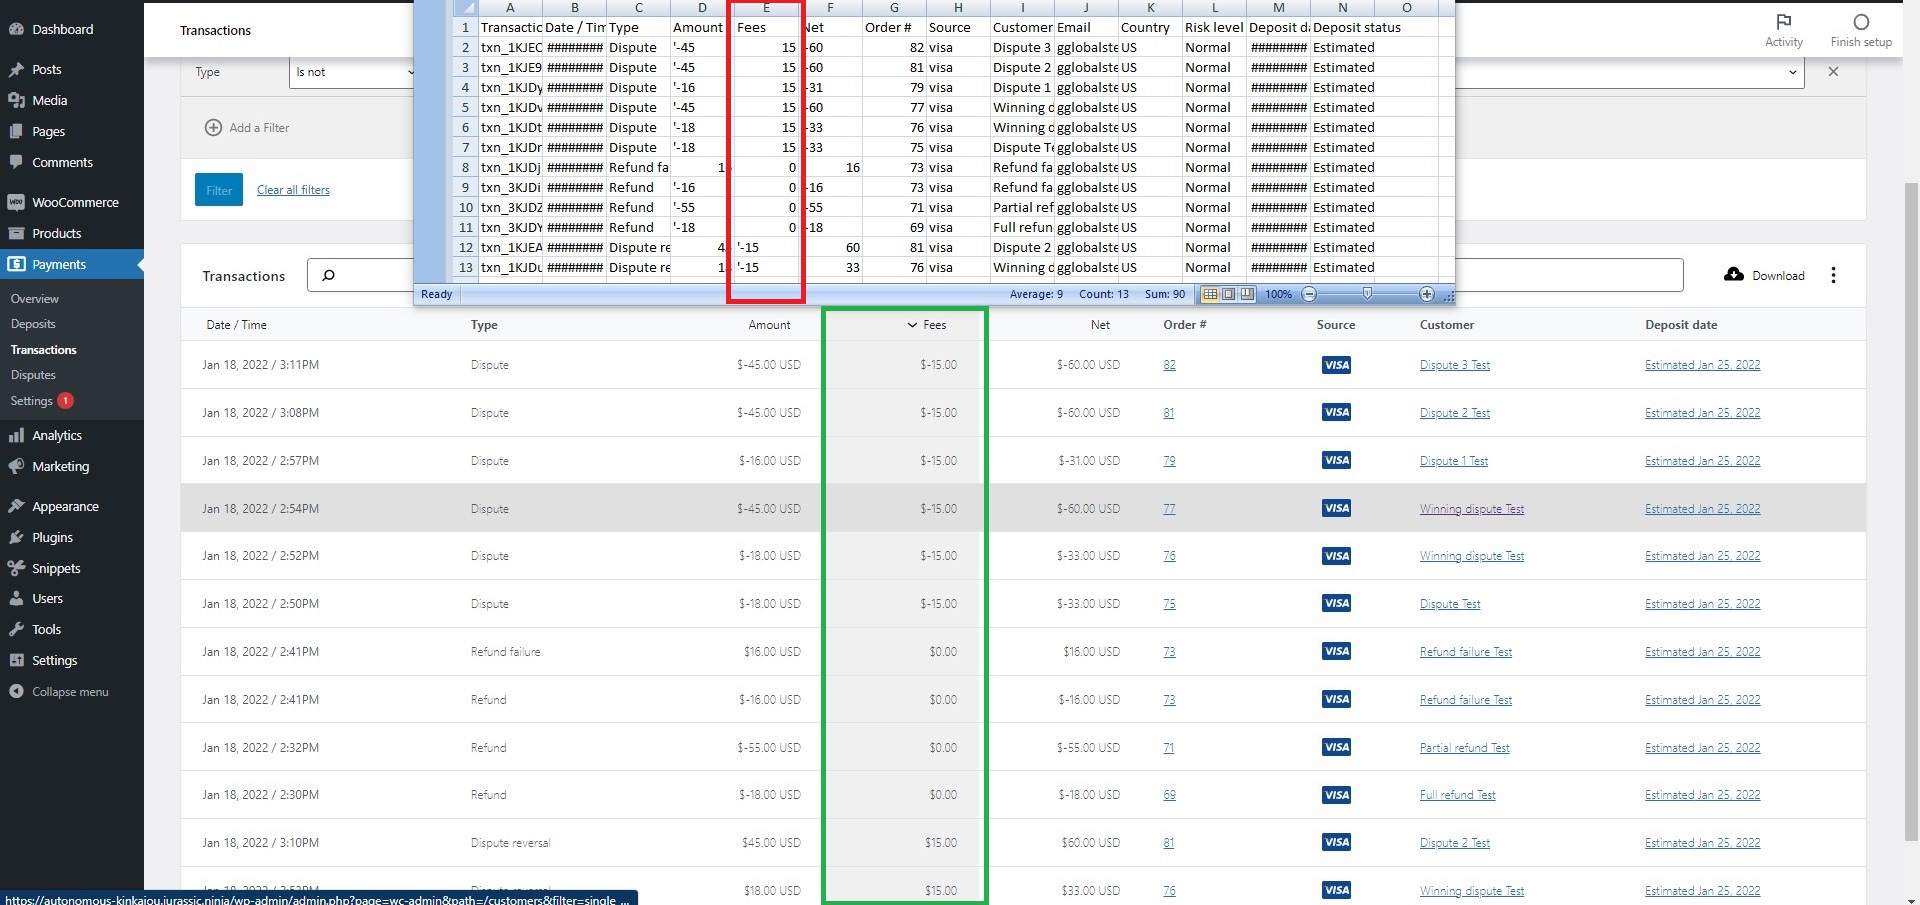Select Disputes under Payments menu
This screenshot has height=905, width=1920.
pyautogui.click(x=33, y=374)
